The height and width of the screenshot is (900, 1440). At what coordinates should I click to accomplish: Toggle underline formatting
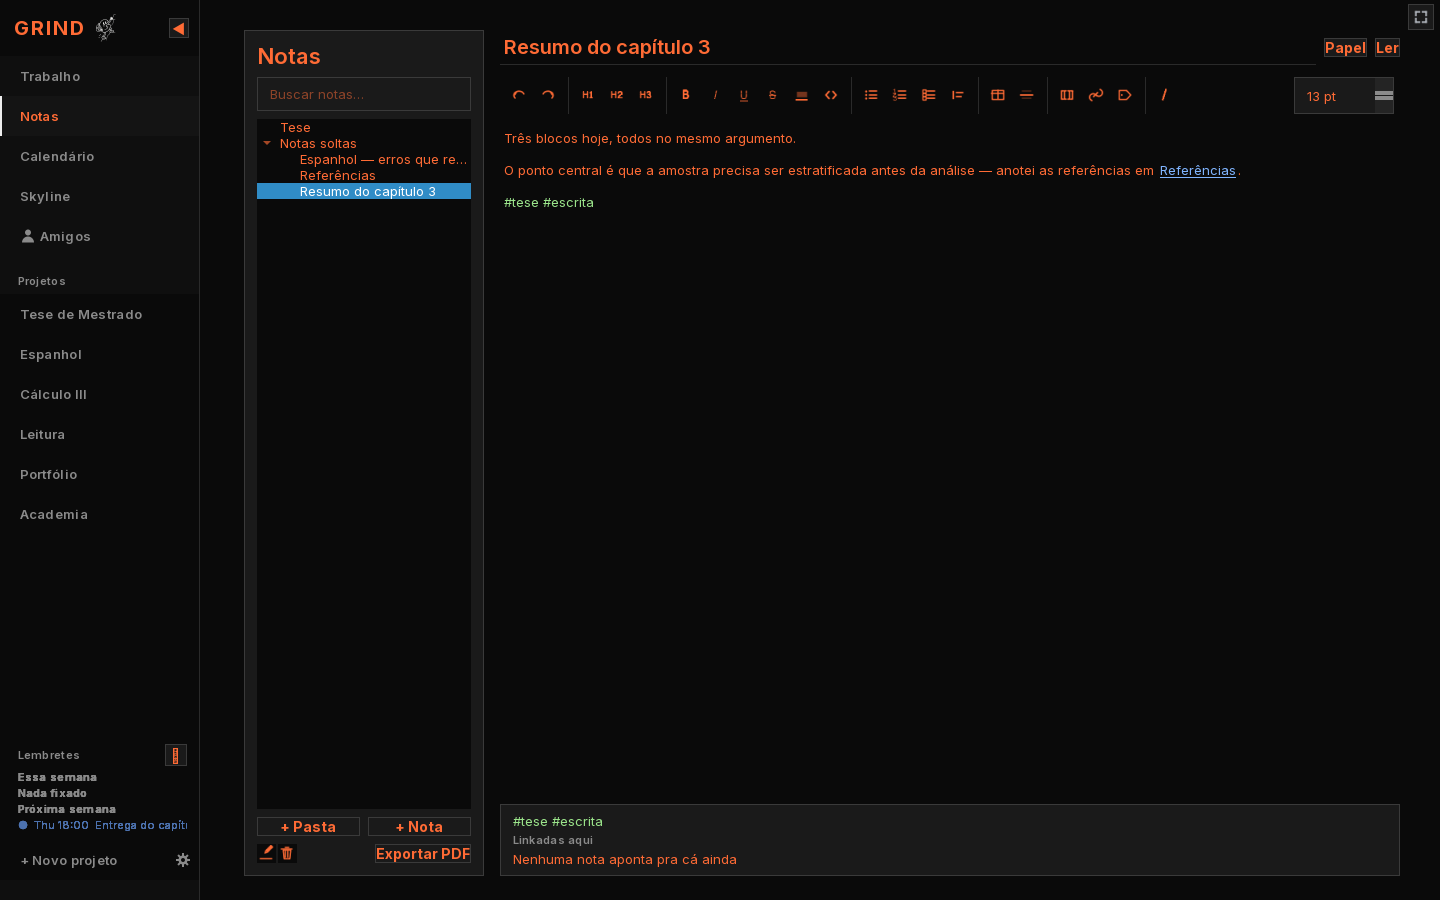pos(744,95)
